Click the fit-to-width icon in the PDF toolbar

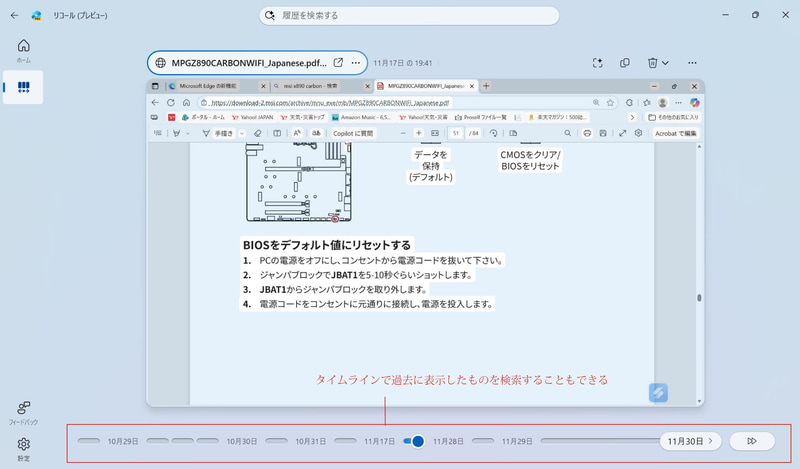(435, 133)
